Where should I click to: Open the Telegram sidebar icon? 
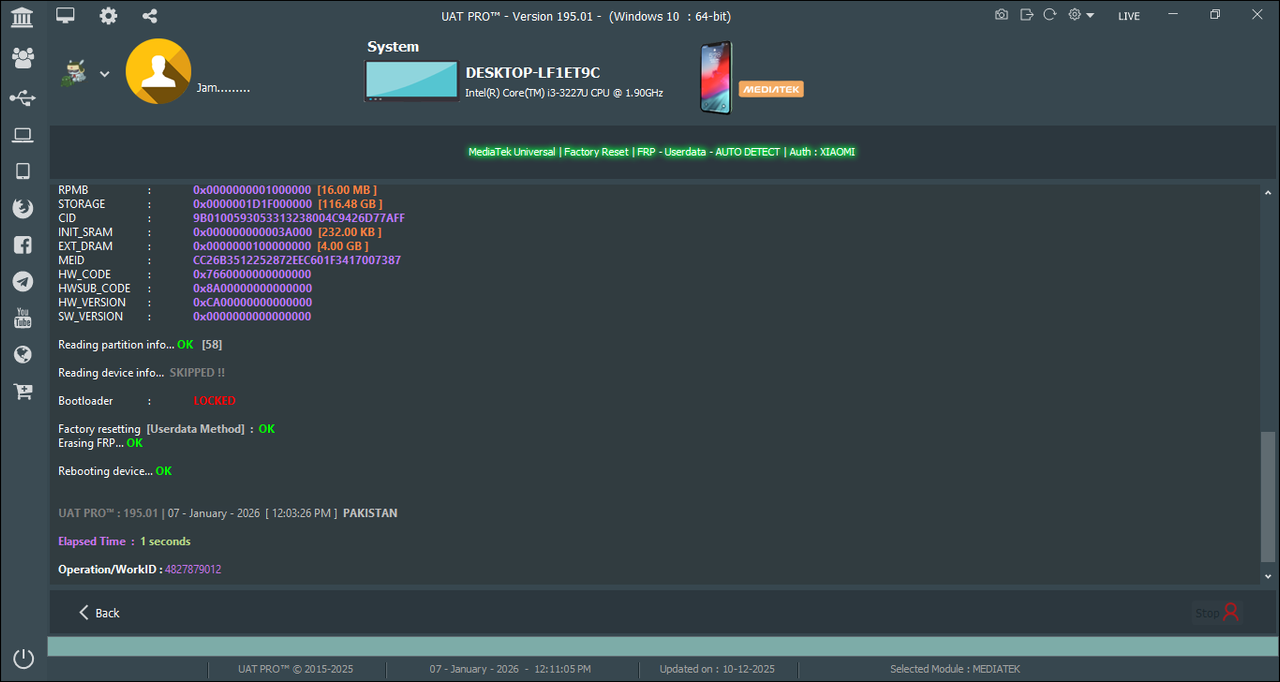pos(22,282)
